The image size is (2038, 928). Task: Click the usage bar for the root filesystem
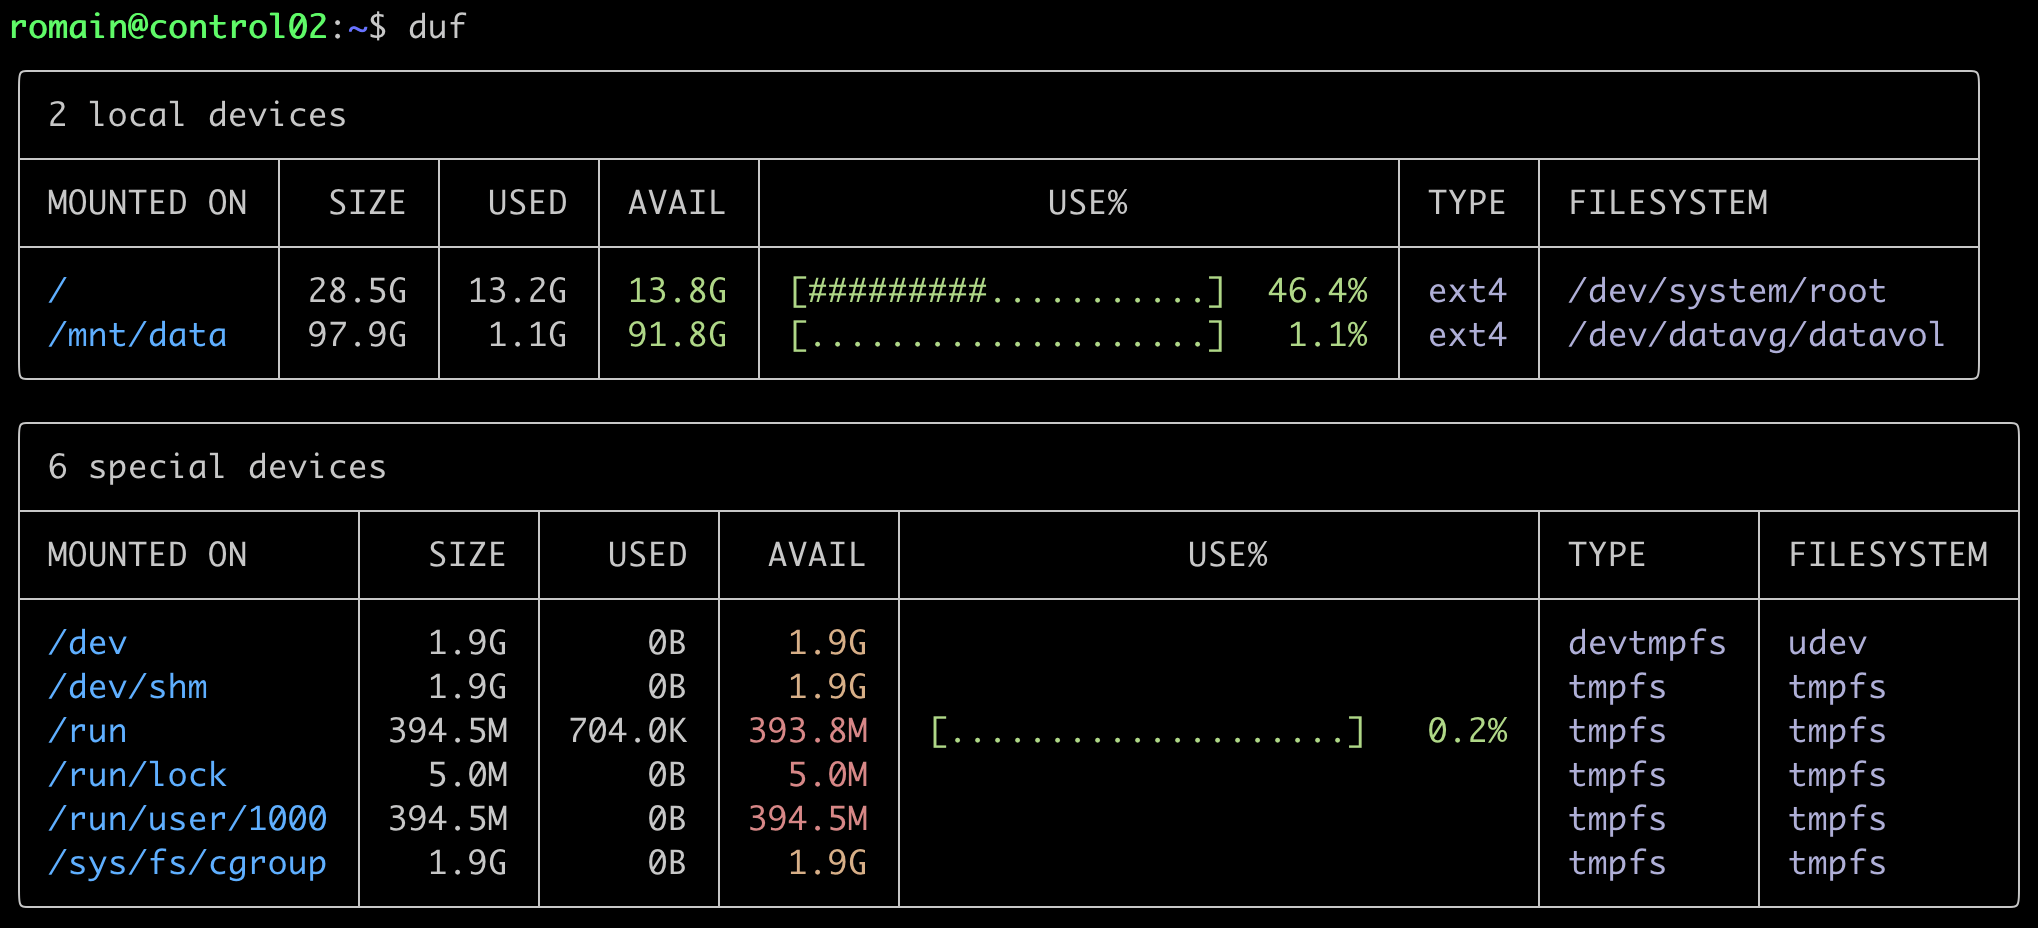coord(1007,291)
